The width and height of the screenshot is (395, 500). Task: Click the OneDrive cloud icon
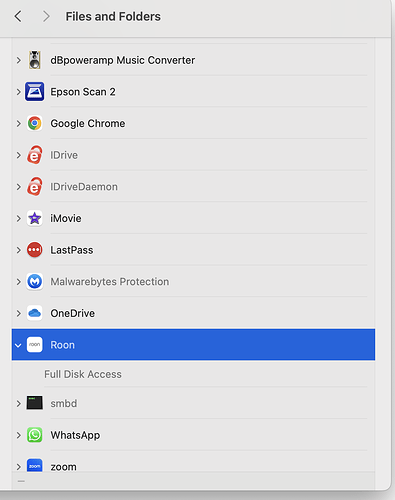[x=34, y=313]
